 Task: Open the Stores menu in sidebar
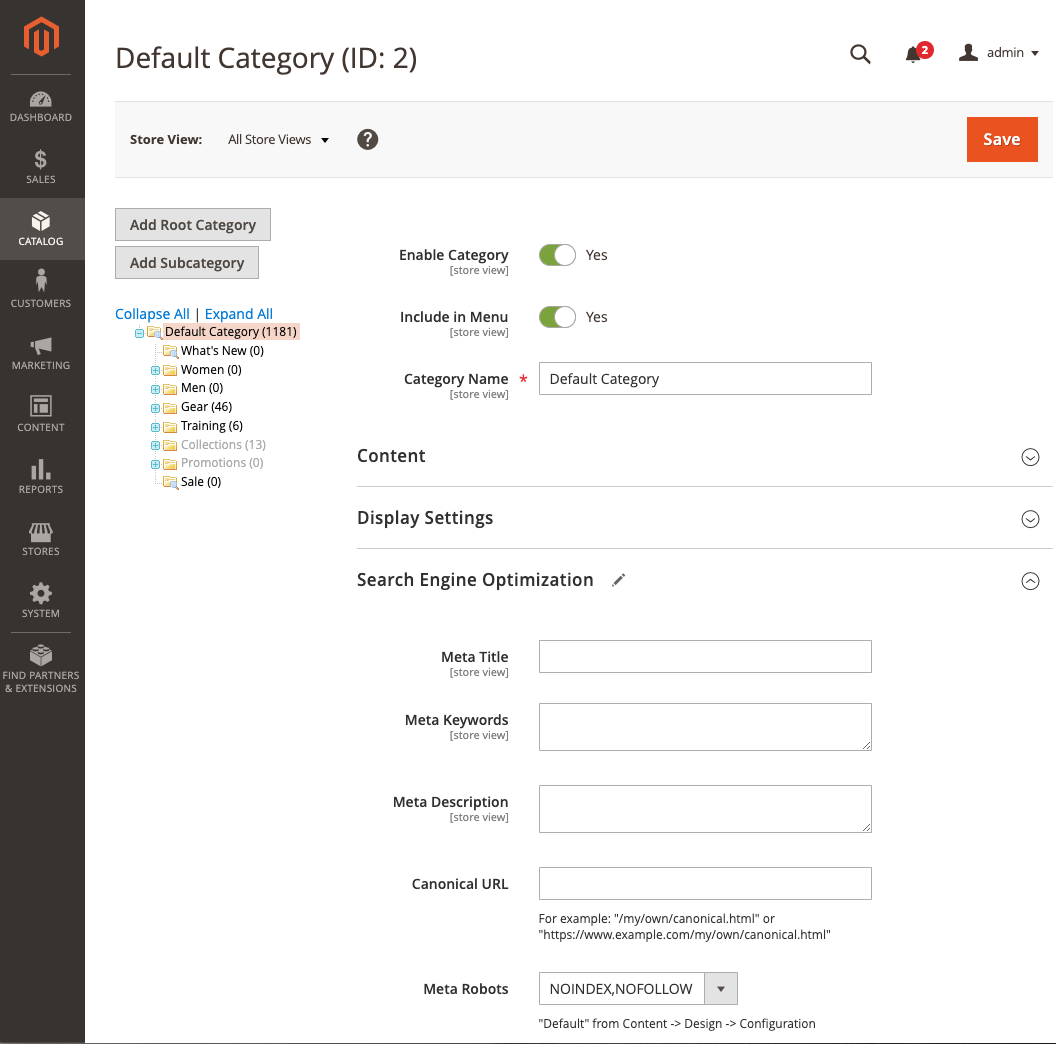41,539
